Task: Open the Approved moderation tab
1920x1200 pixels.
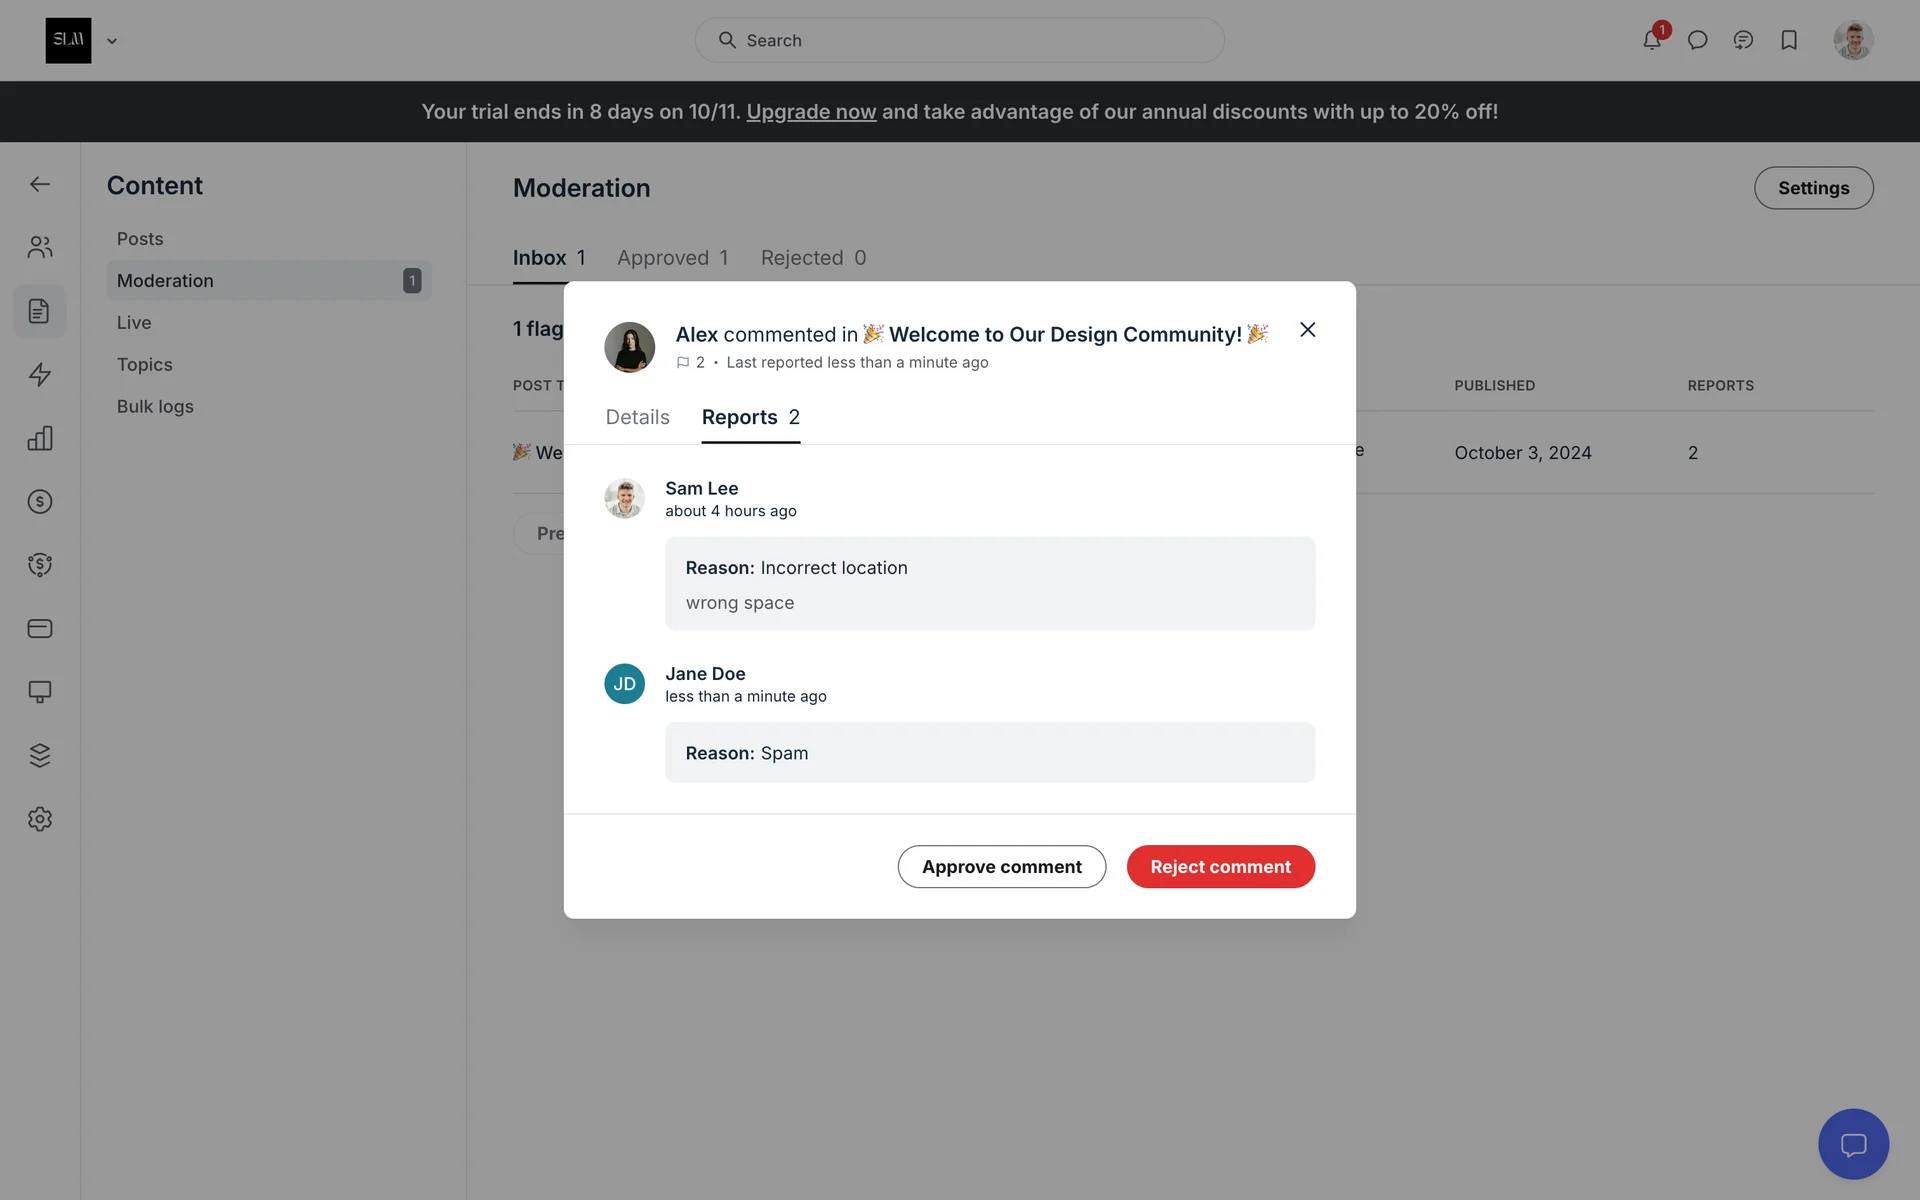Action: 672,258
